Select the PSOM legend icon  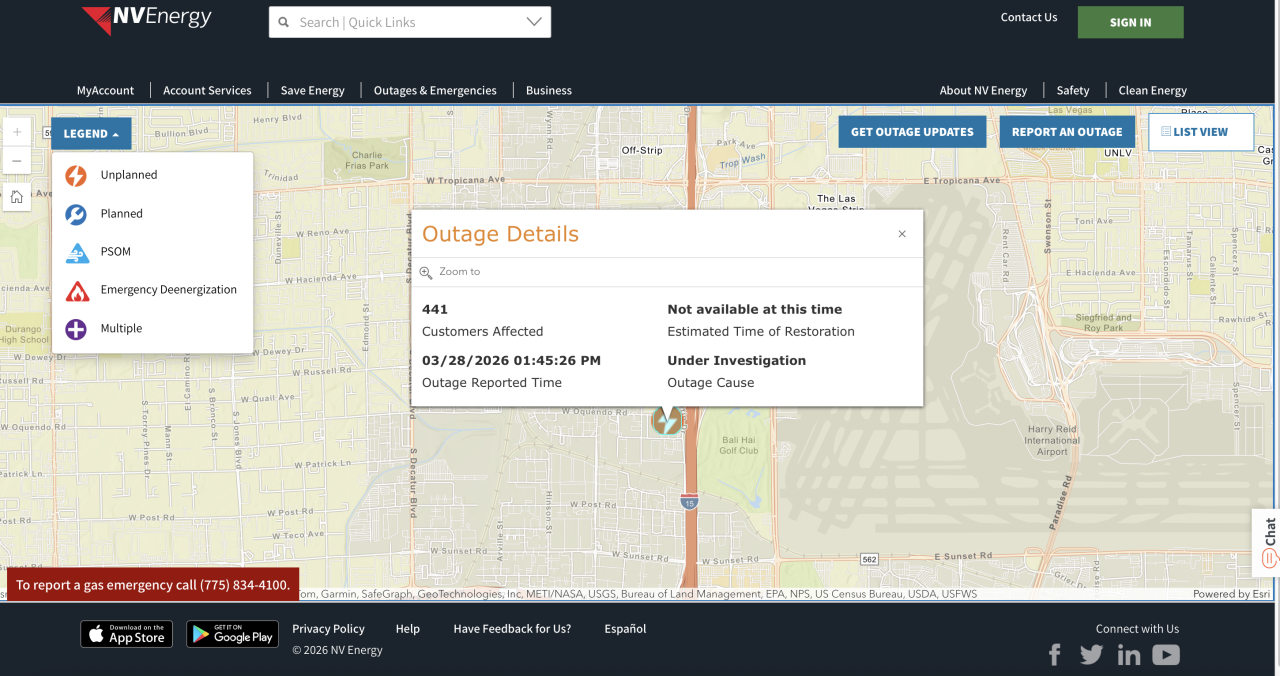point(76,251)
